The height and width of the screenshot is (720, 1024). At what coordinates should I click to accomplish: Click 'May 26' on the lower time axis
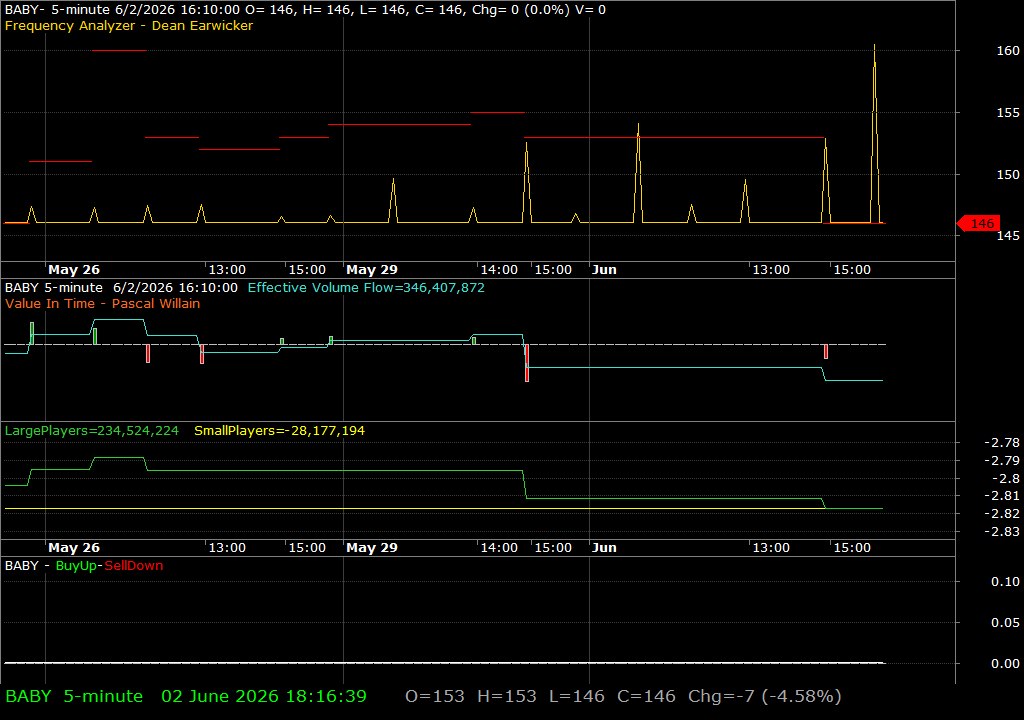click(x=74, y=548)
